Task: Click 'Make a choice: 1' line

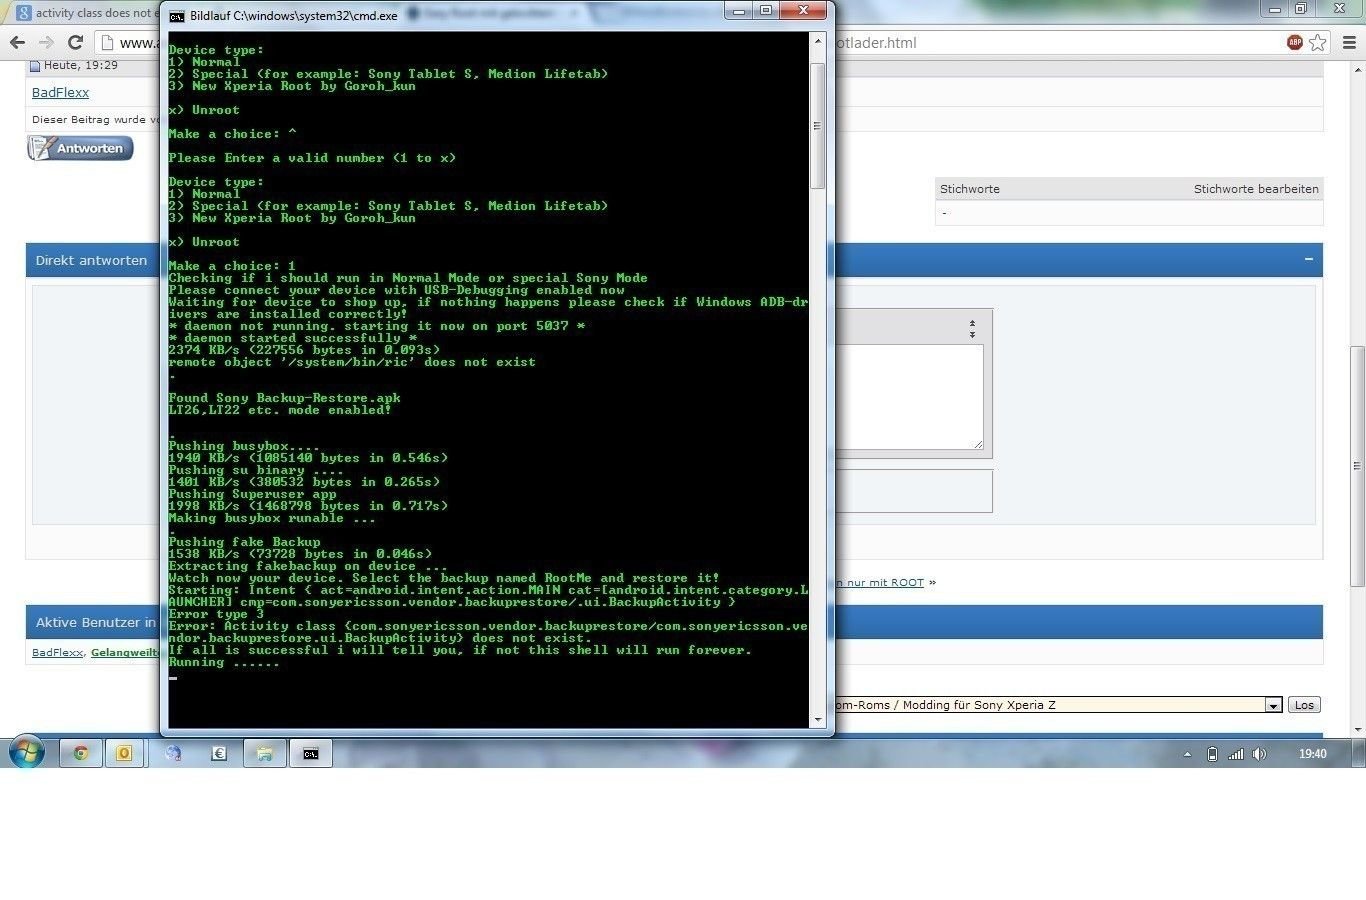Action: 232,266
